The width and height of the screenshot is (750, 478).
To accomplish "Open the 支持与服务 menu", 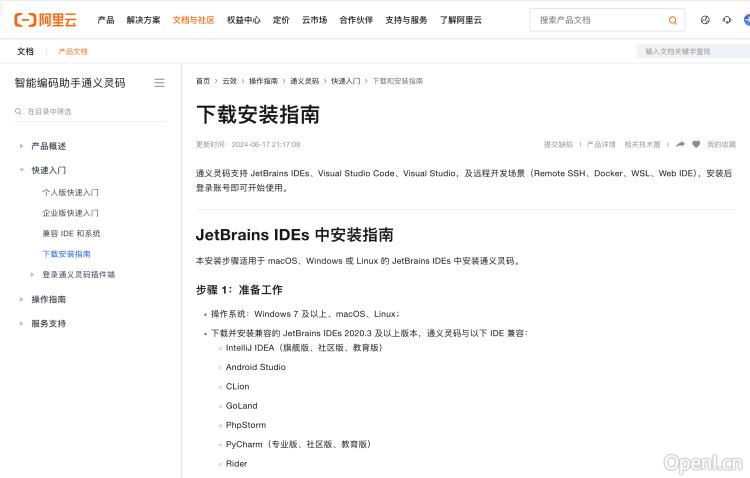I will 406,20.
